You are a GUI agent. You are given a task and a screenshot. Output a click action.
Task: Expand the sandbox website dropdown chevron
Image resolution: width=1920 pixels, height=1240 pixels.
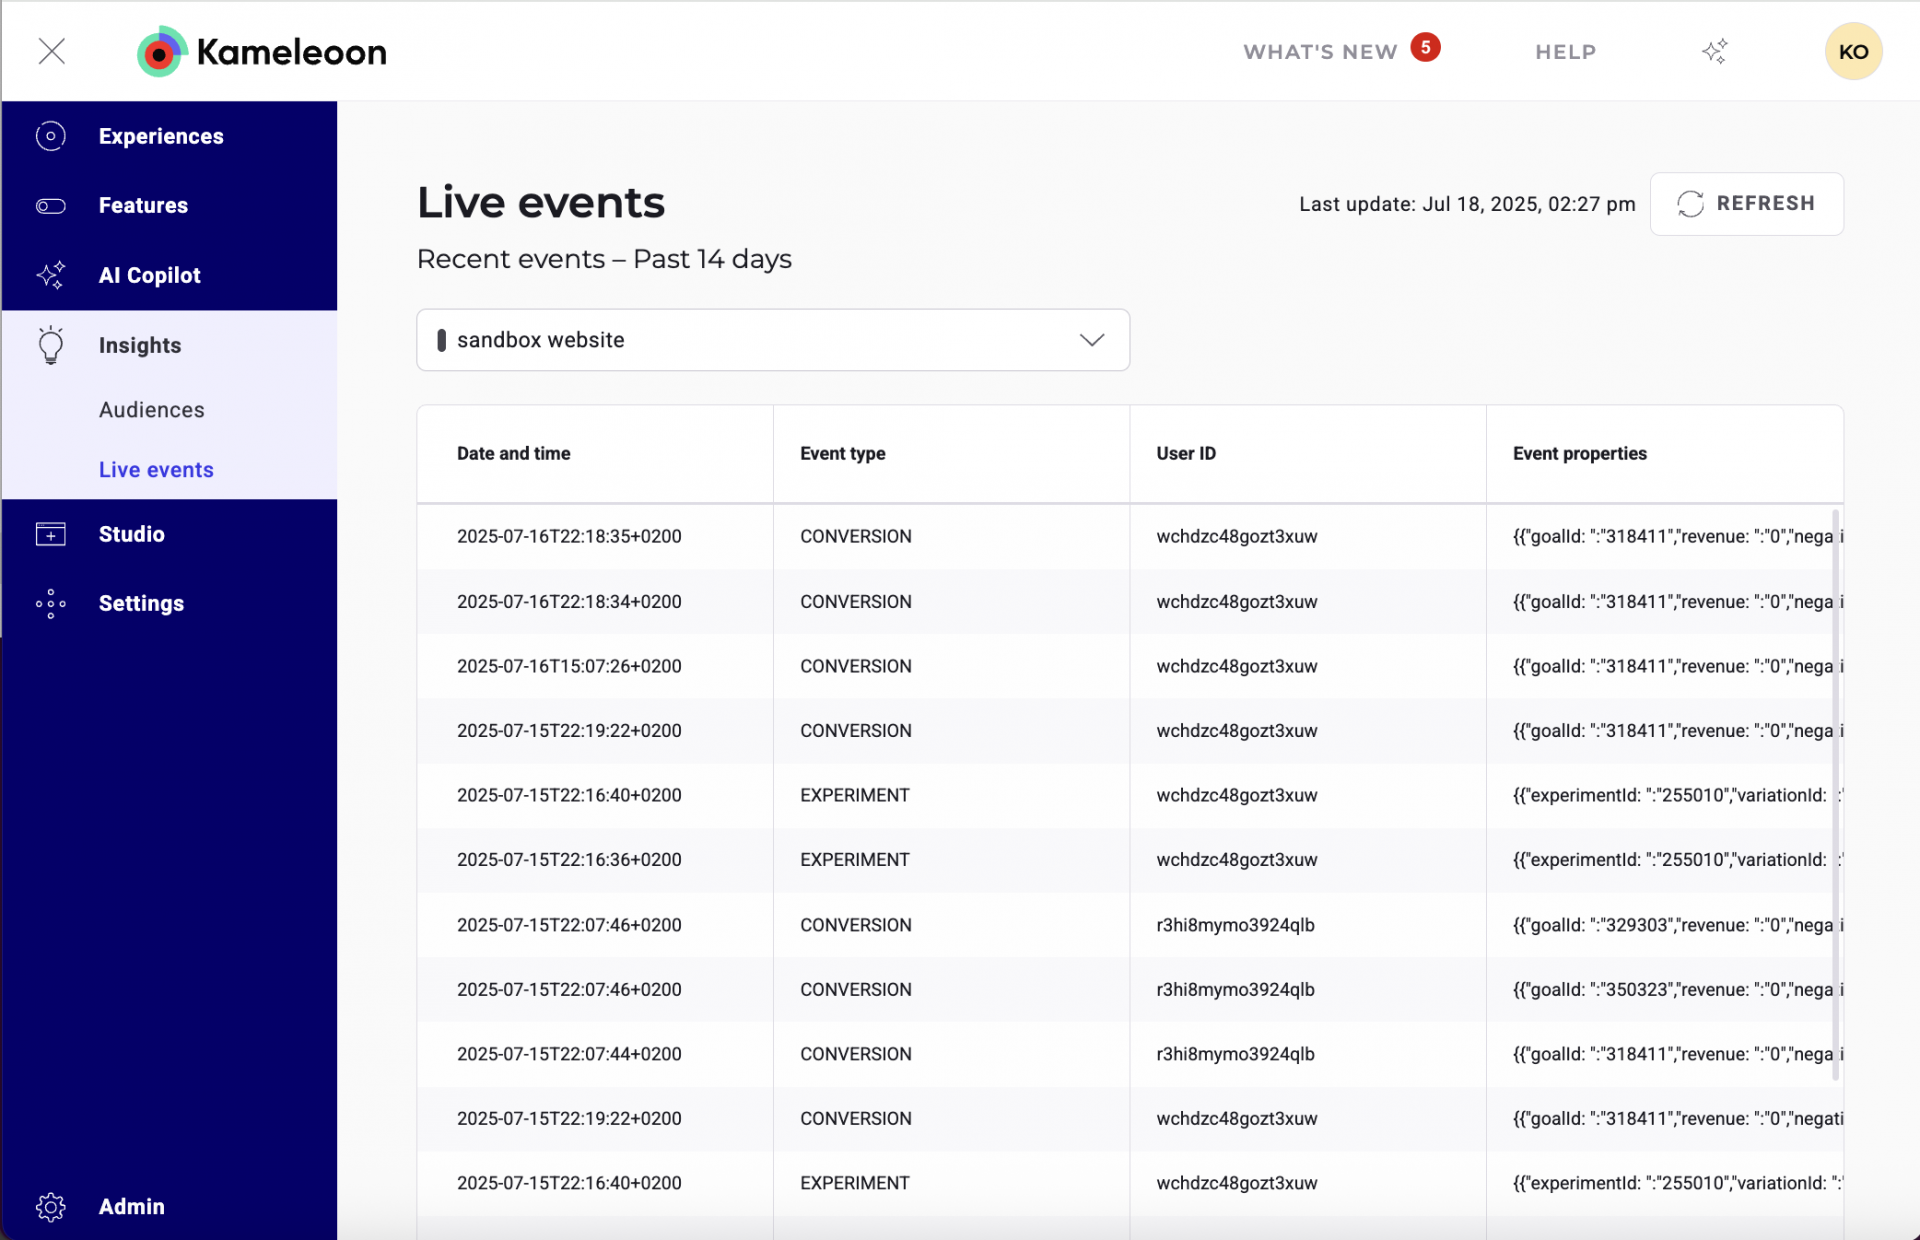[x=1091, y=340]
